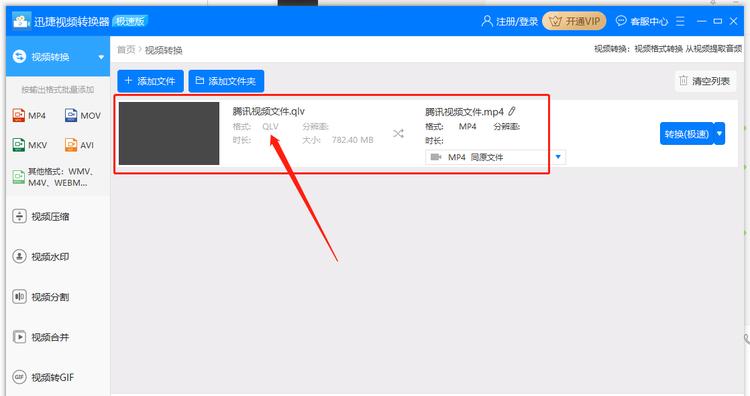Viewport: 750px width, 396px height.
Task: Expand the 视频转换 sidebar dropdown
Action: point(101,57)
